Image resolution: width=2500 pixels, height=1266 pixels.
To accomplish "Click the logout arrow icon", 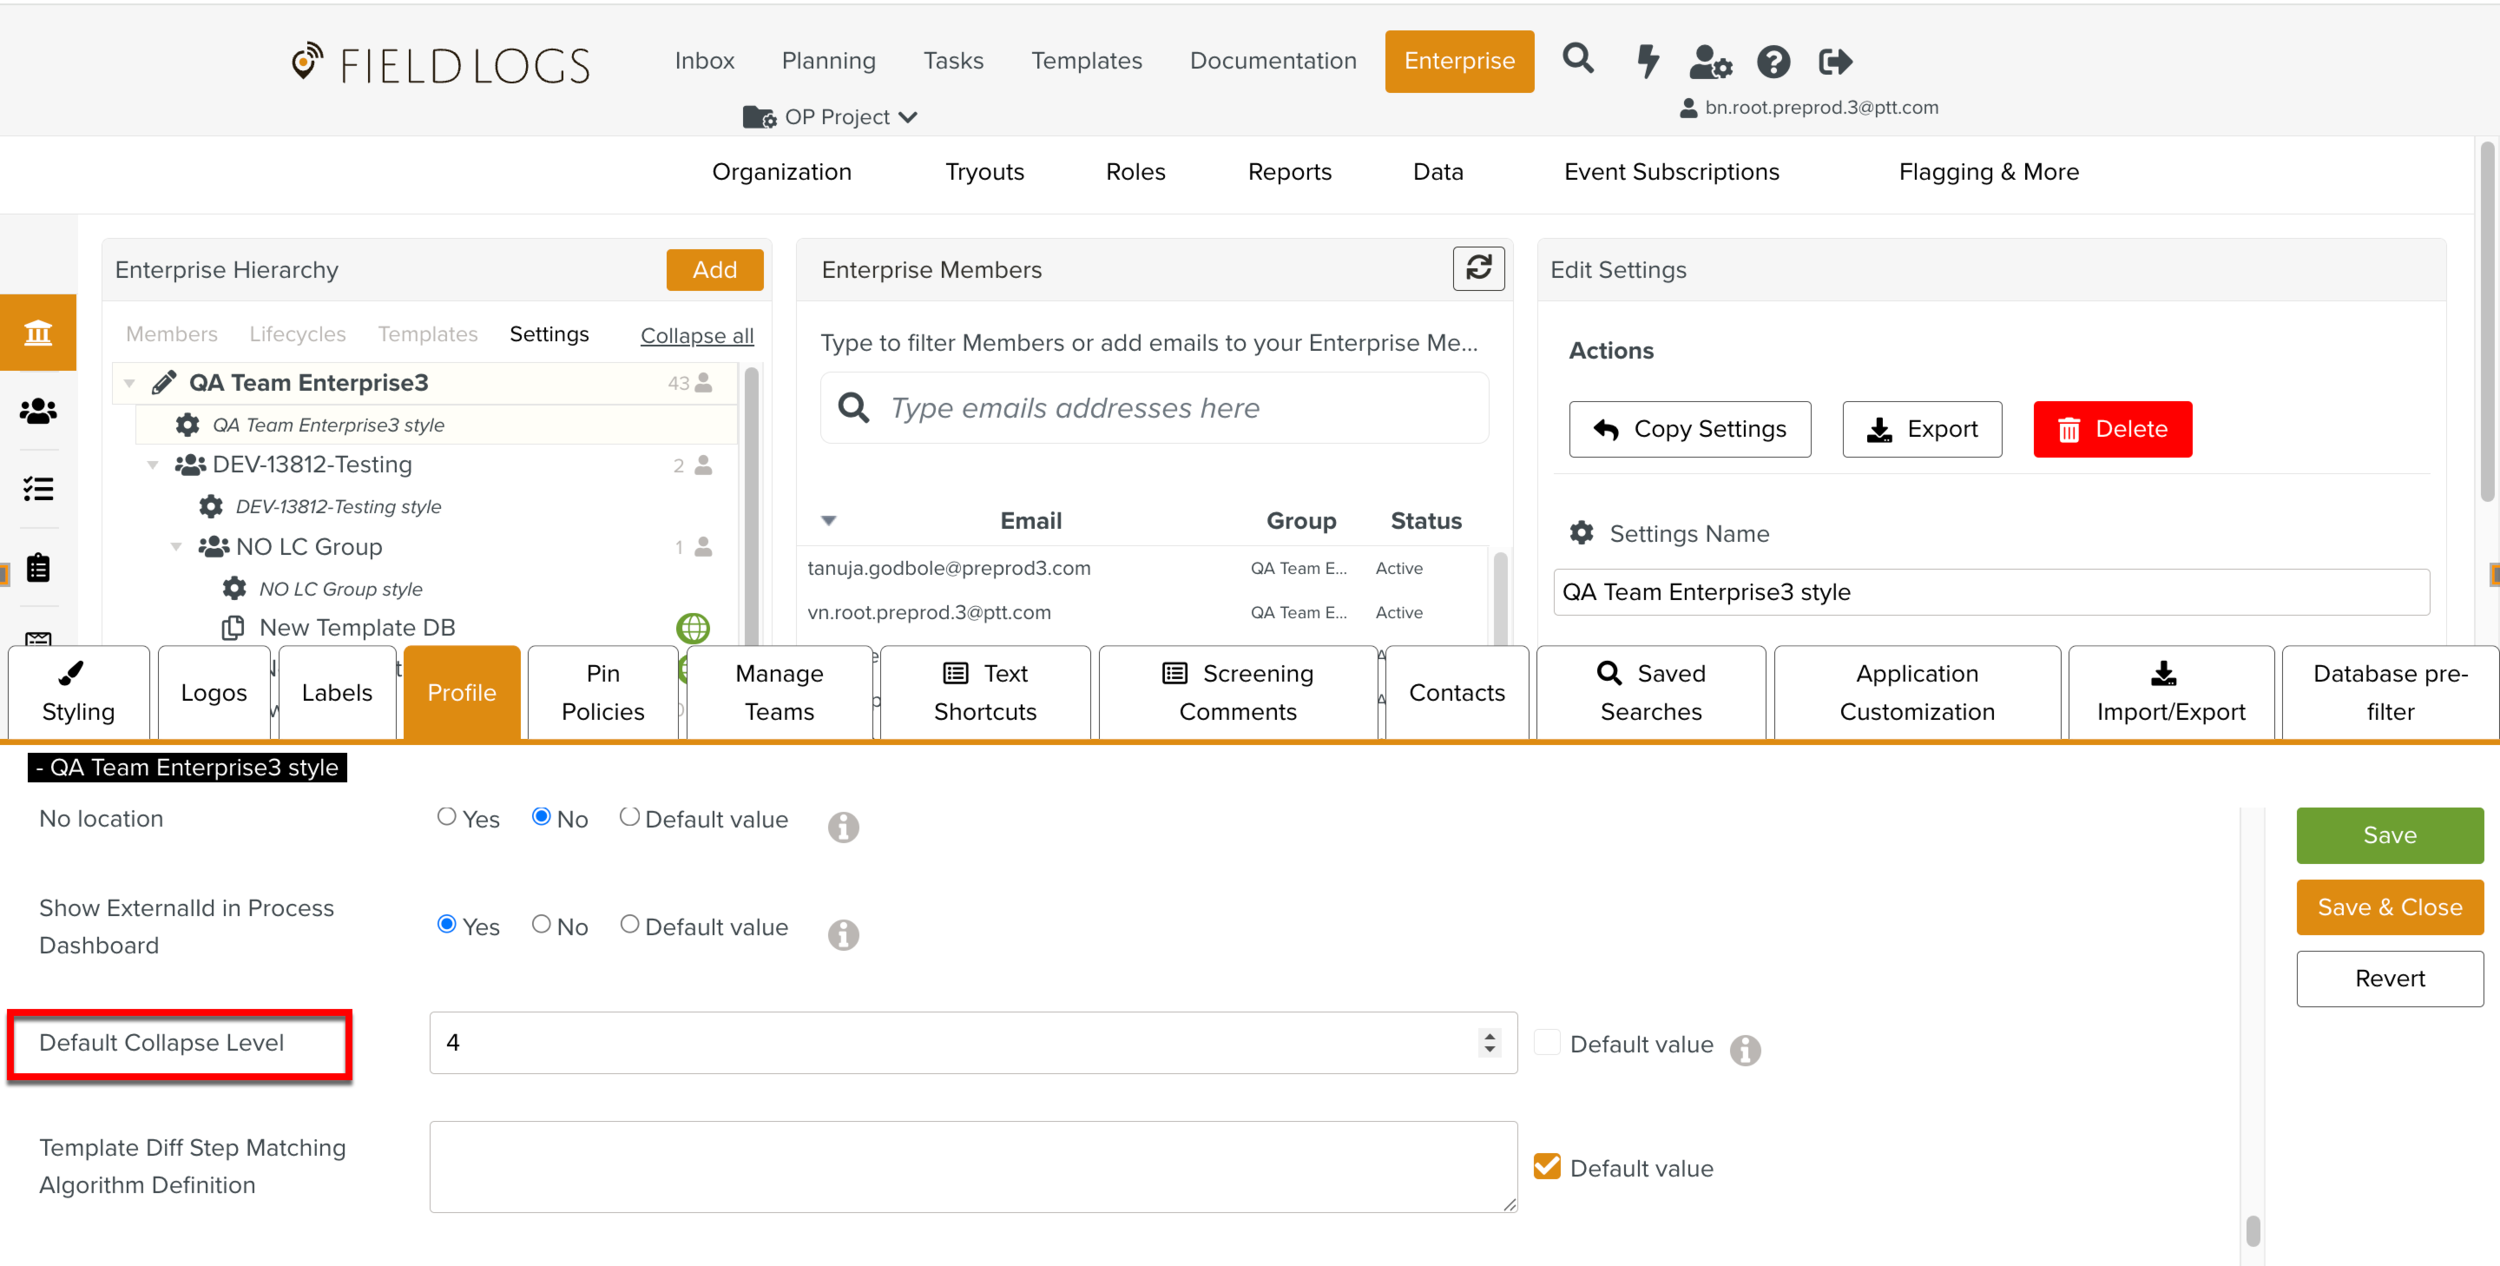I will click(x=1835, y=62).
